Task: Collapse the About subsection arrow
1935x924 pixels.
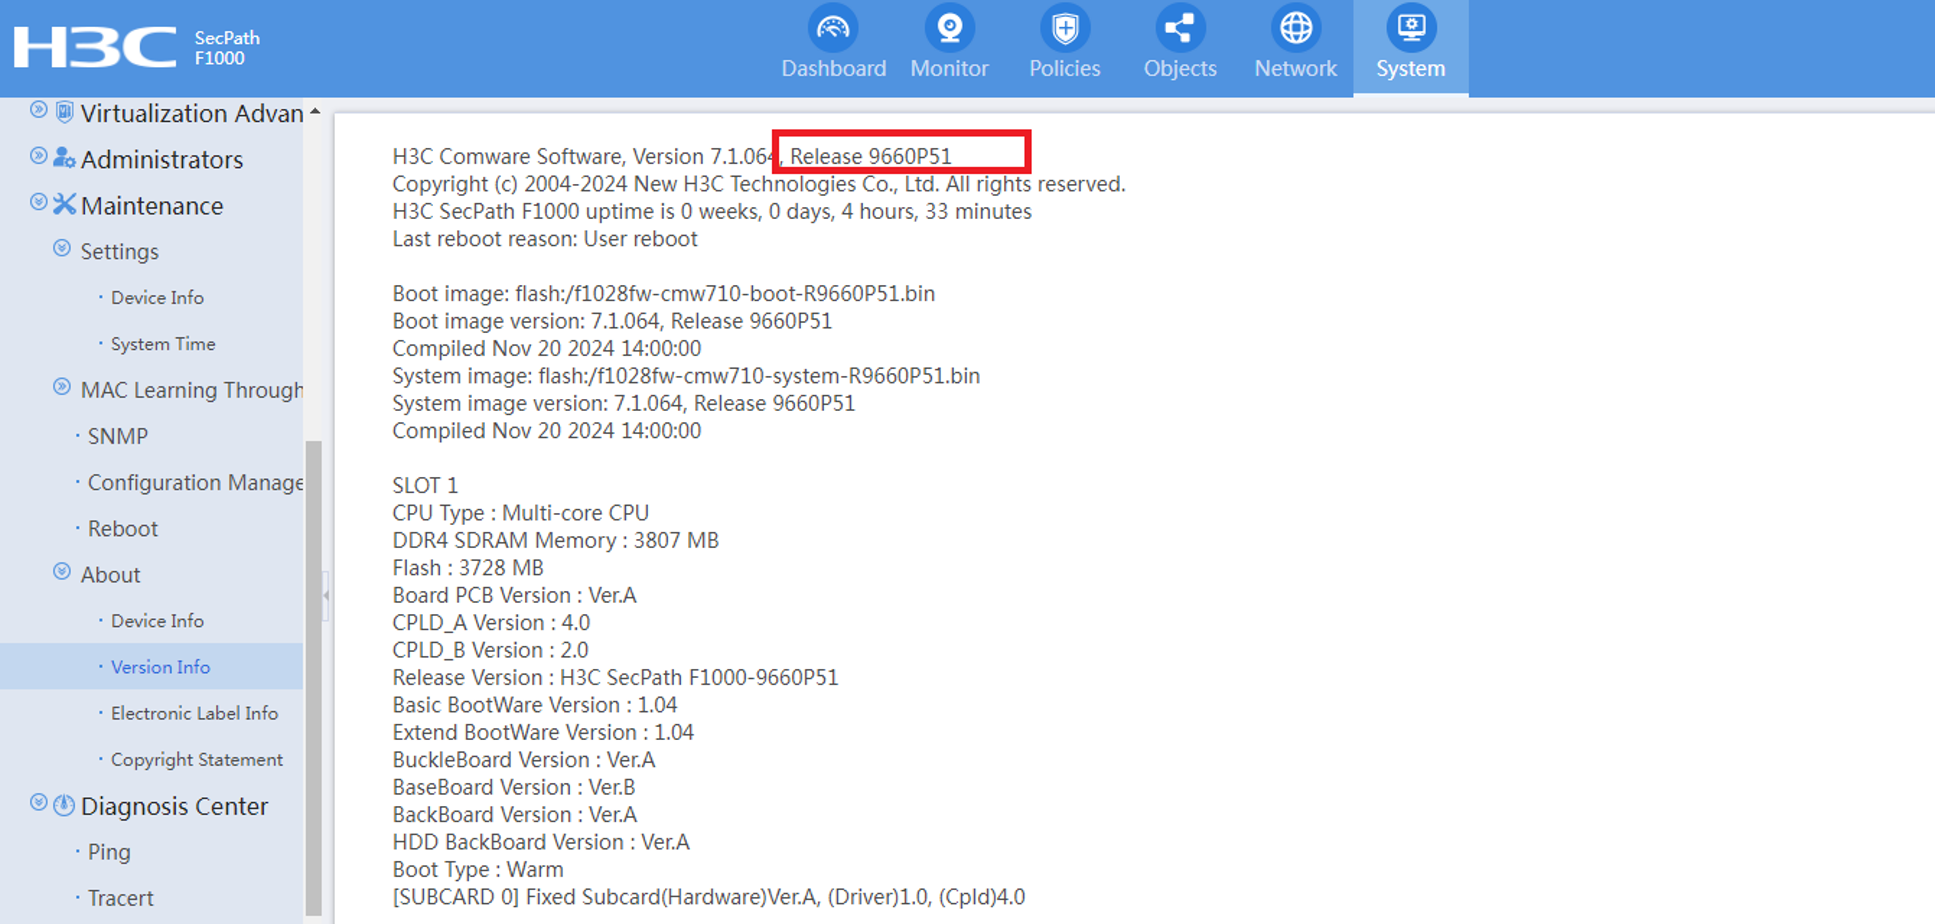Action: (x=62, y=572)
